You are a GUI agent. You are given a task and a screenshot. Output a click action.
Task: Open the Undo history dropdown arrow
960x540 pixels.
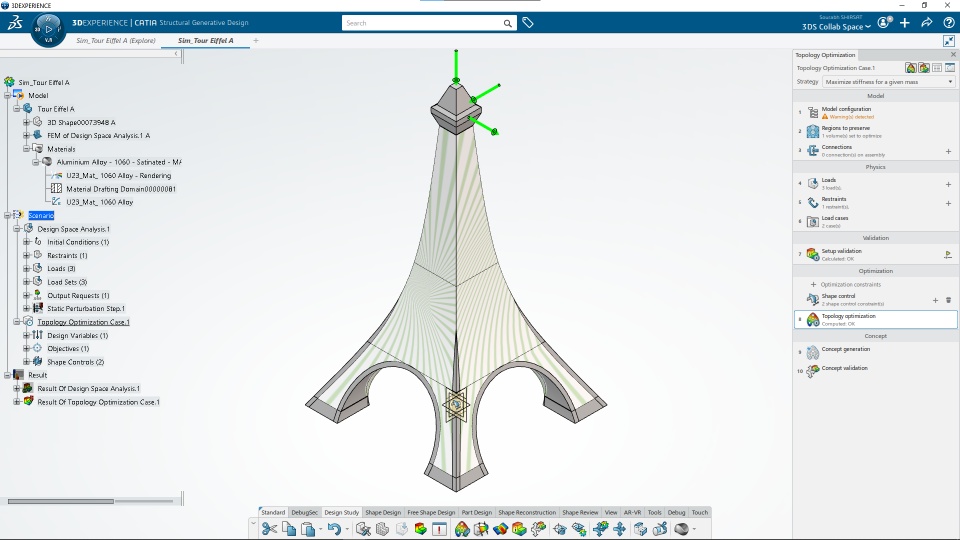pyautogui.click(x=347, y=530)
